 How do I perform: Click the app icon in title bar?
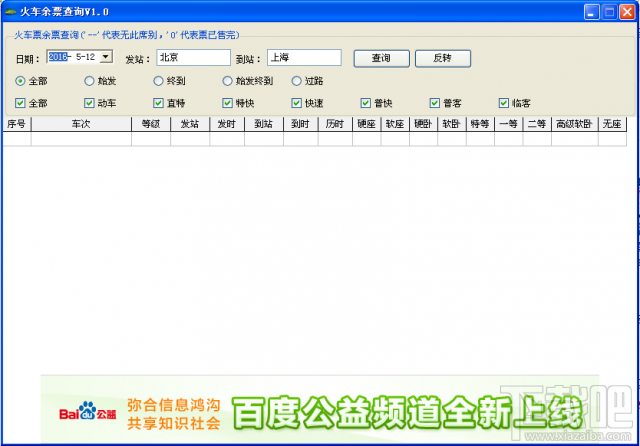click(10, 12)
